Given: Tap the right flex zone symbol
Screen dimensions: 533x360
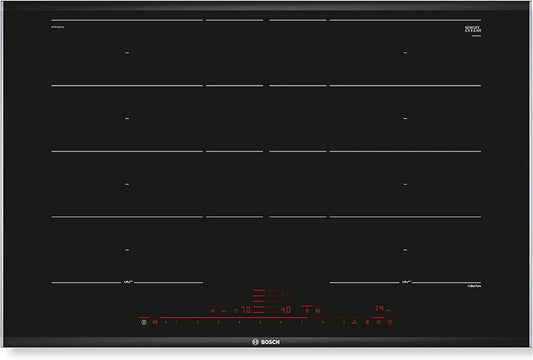Looking at the screenshot, I should (x=406, y=282).
